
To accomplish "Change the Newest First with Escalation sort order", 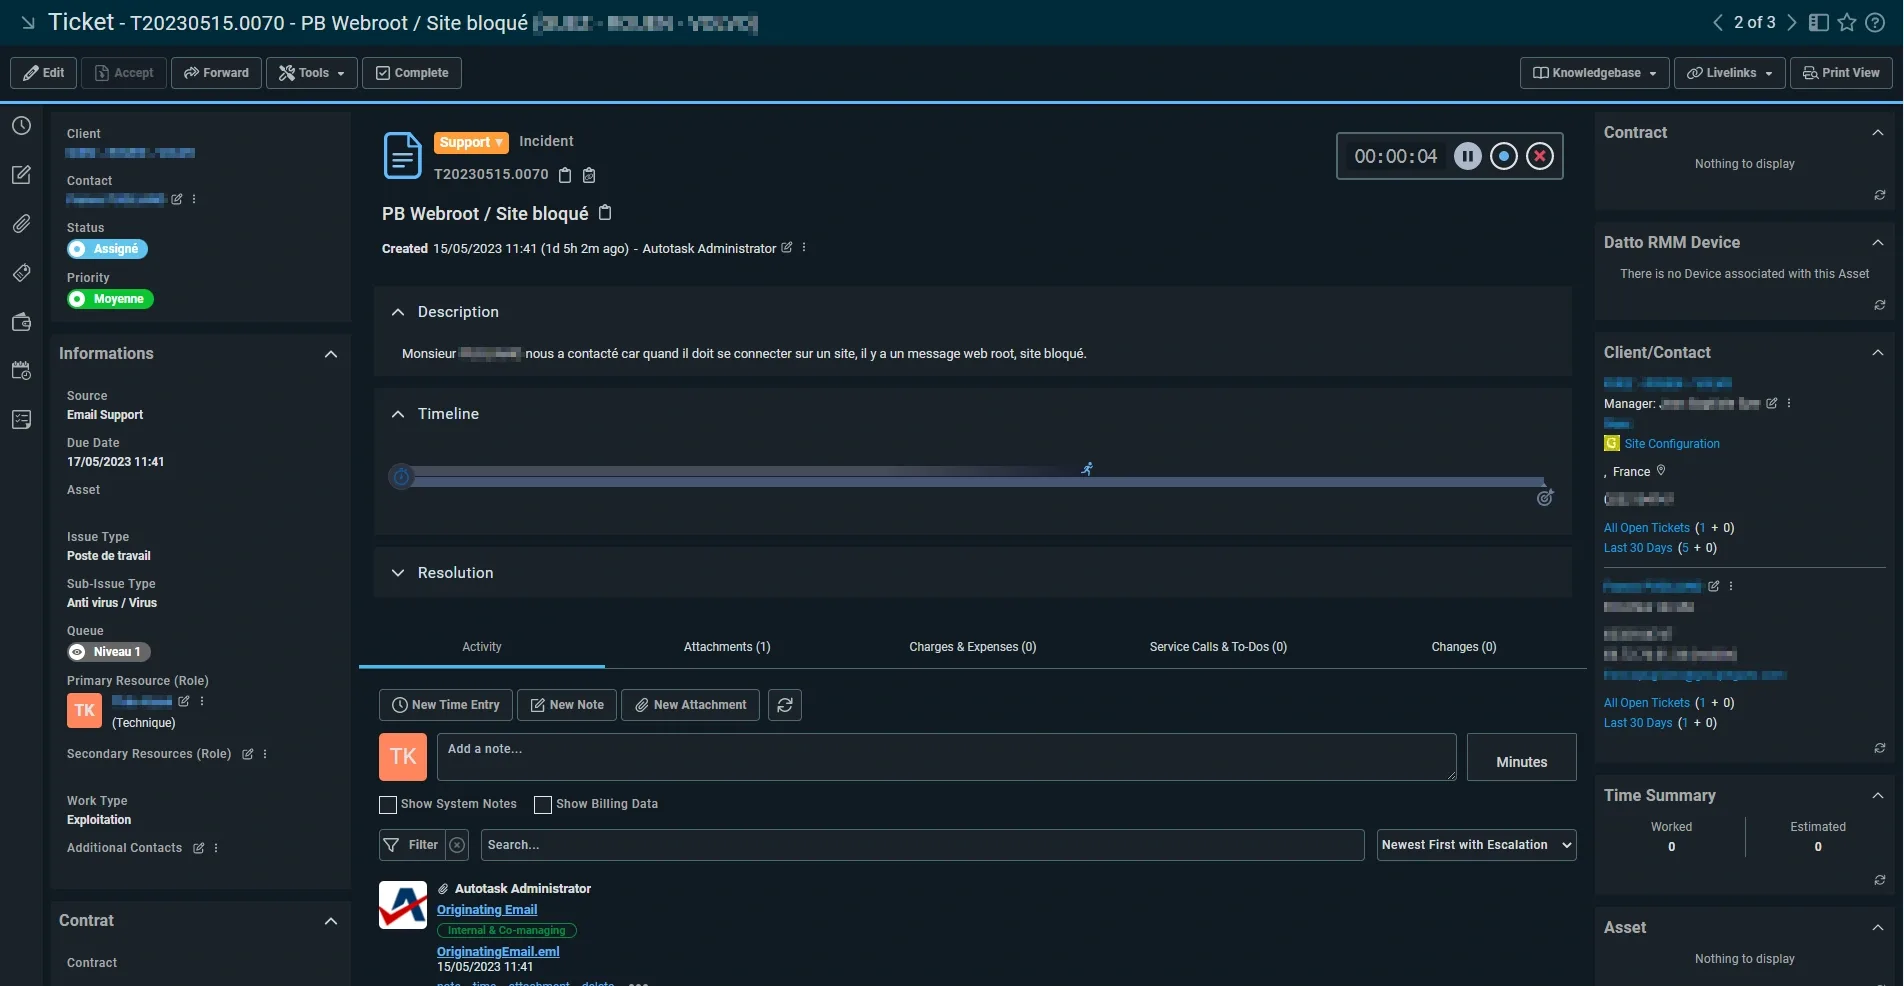I will coord(1477,845).
